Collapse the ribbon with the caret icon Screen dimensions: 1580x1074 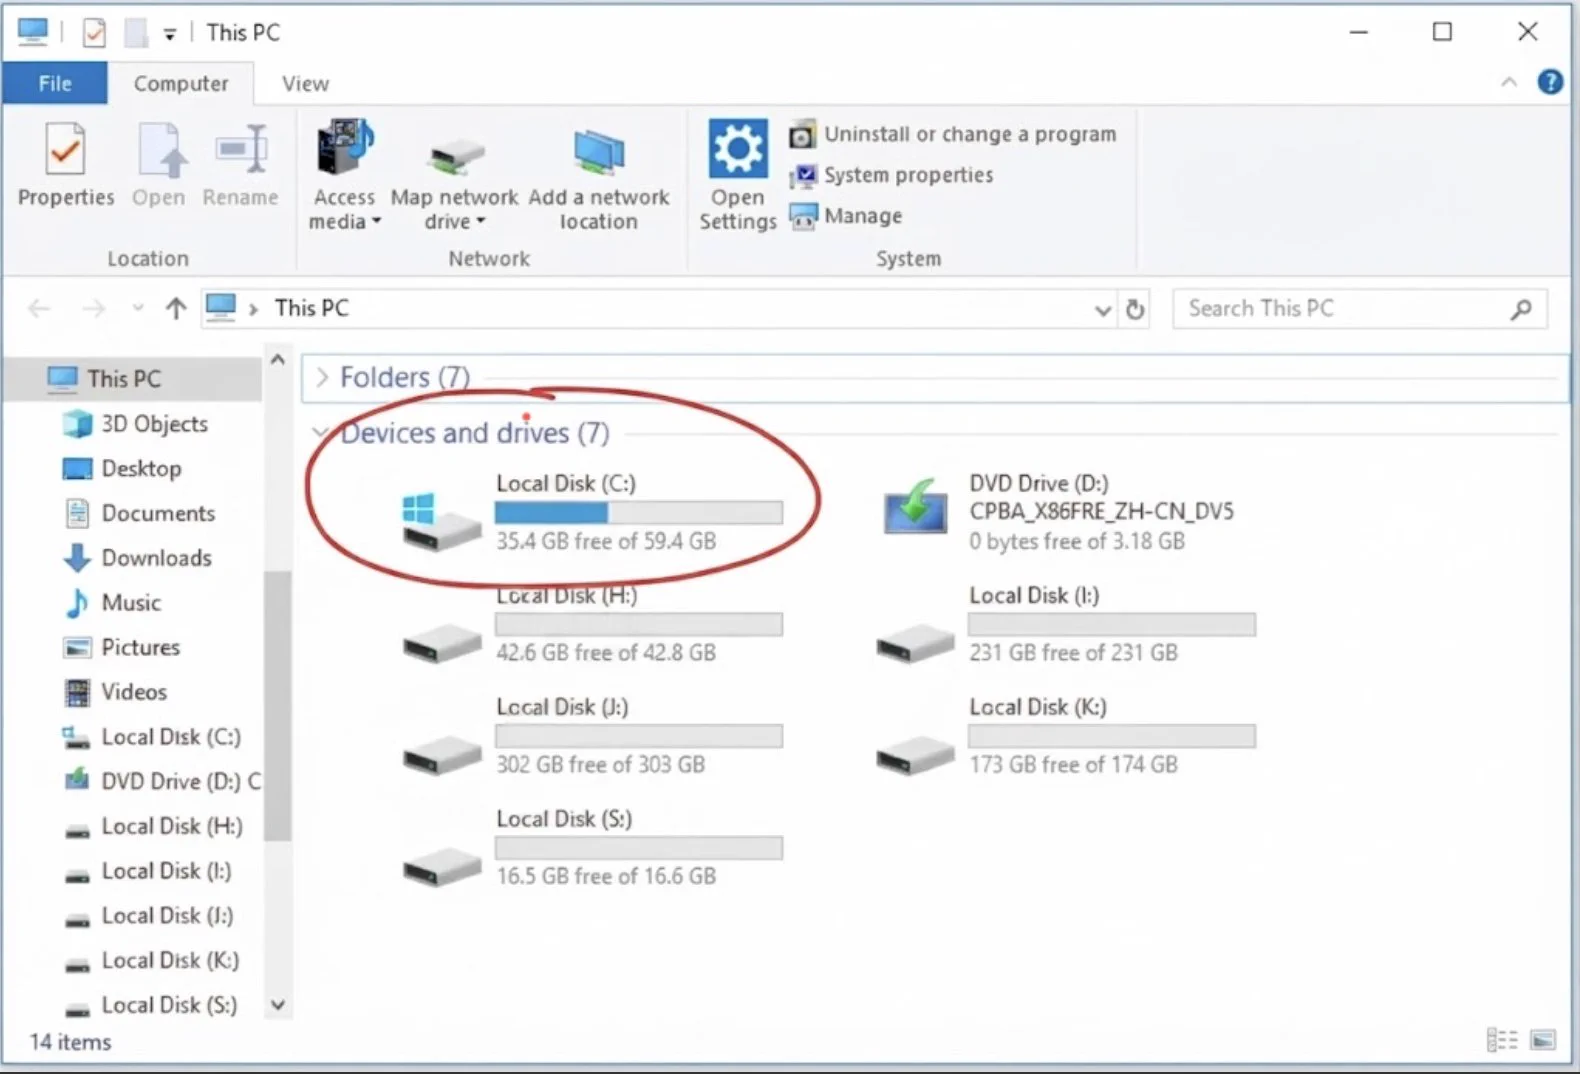click(x=1509, y=82)
